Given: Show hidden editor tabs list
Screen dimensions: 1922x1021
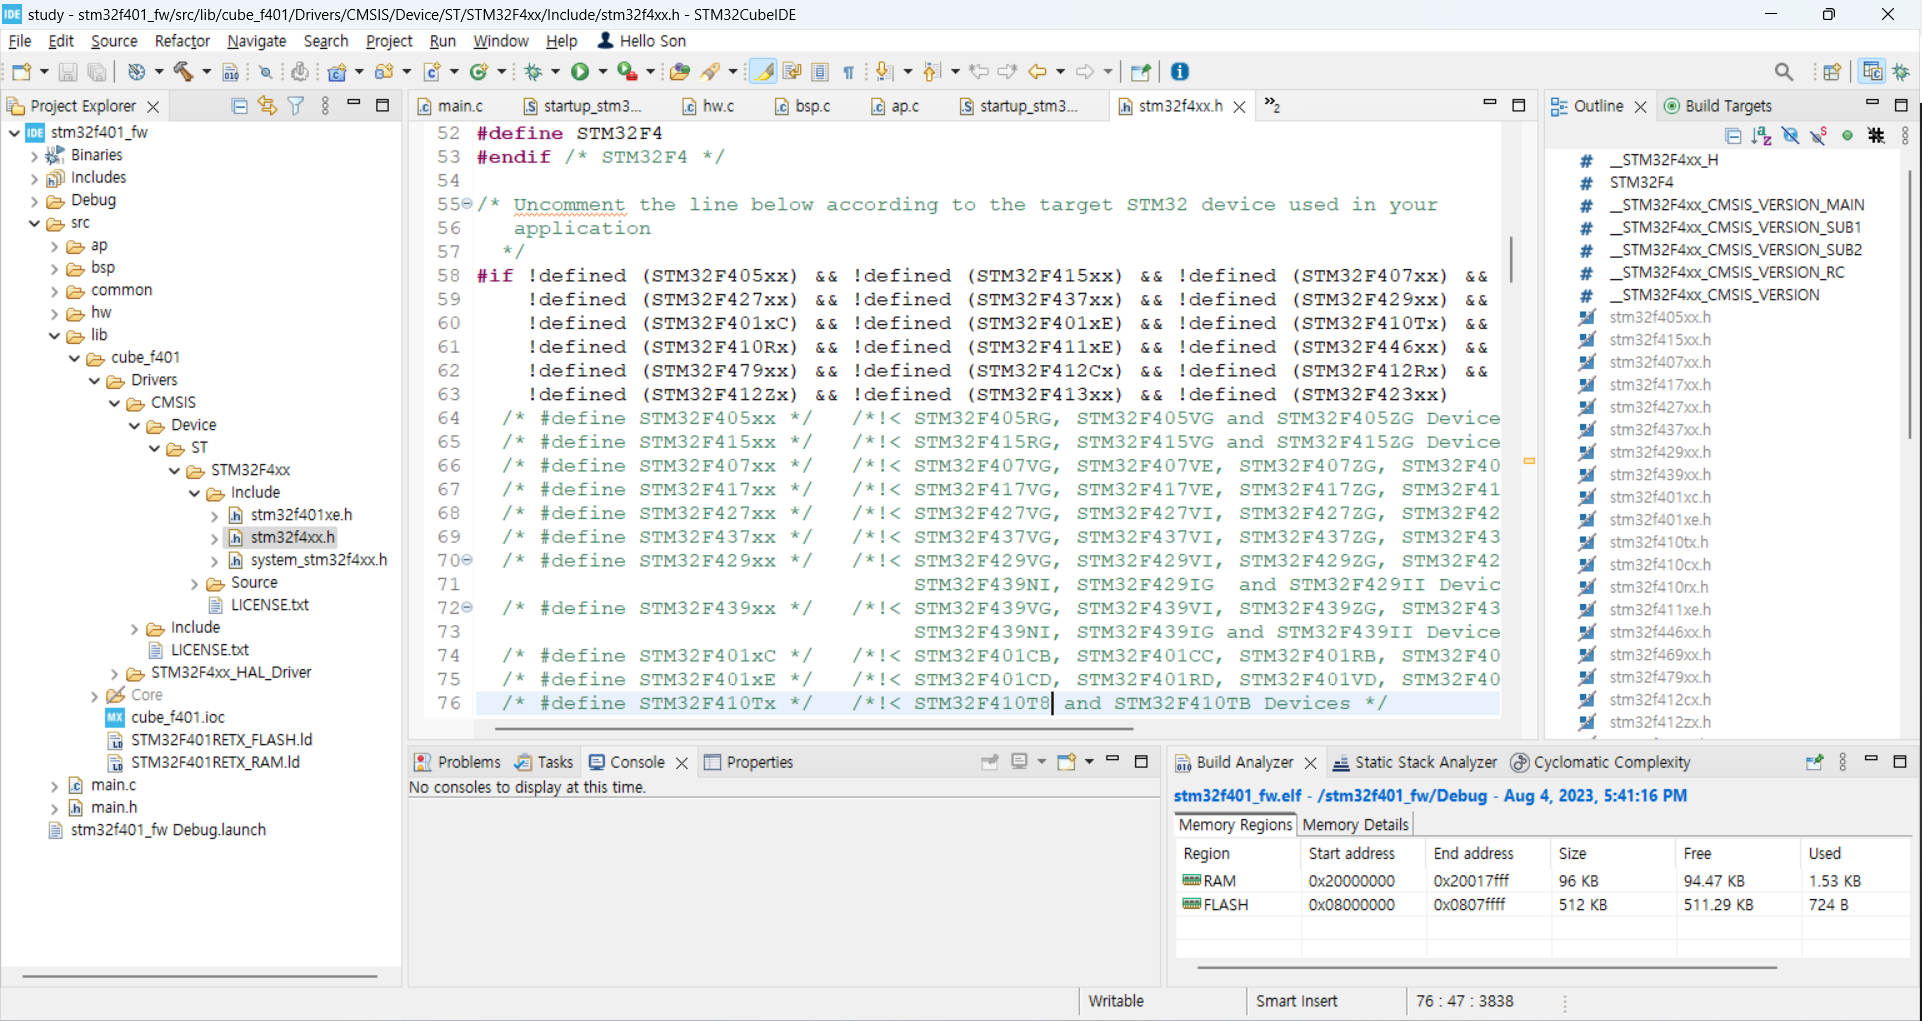Looking at the screenshot, I should [1272, 105].
